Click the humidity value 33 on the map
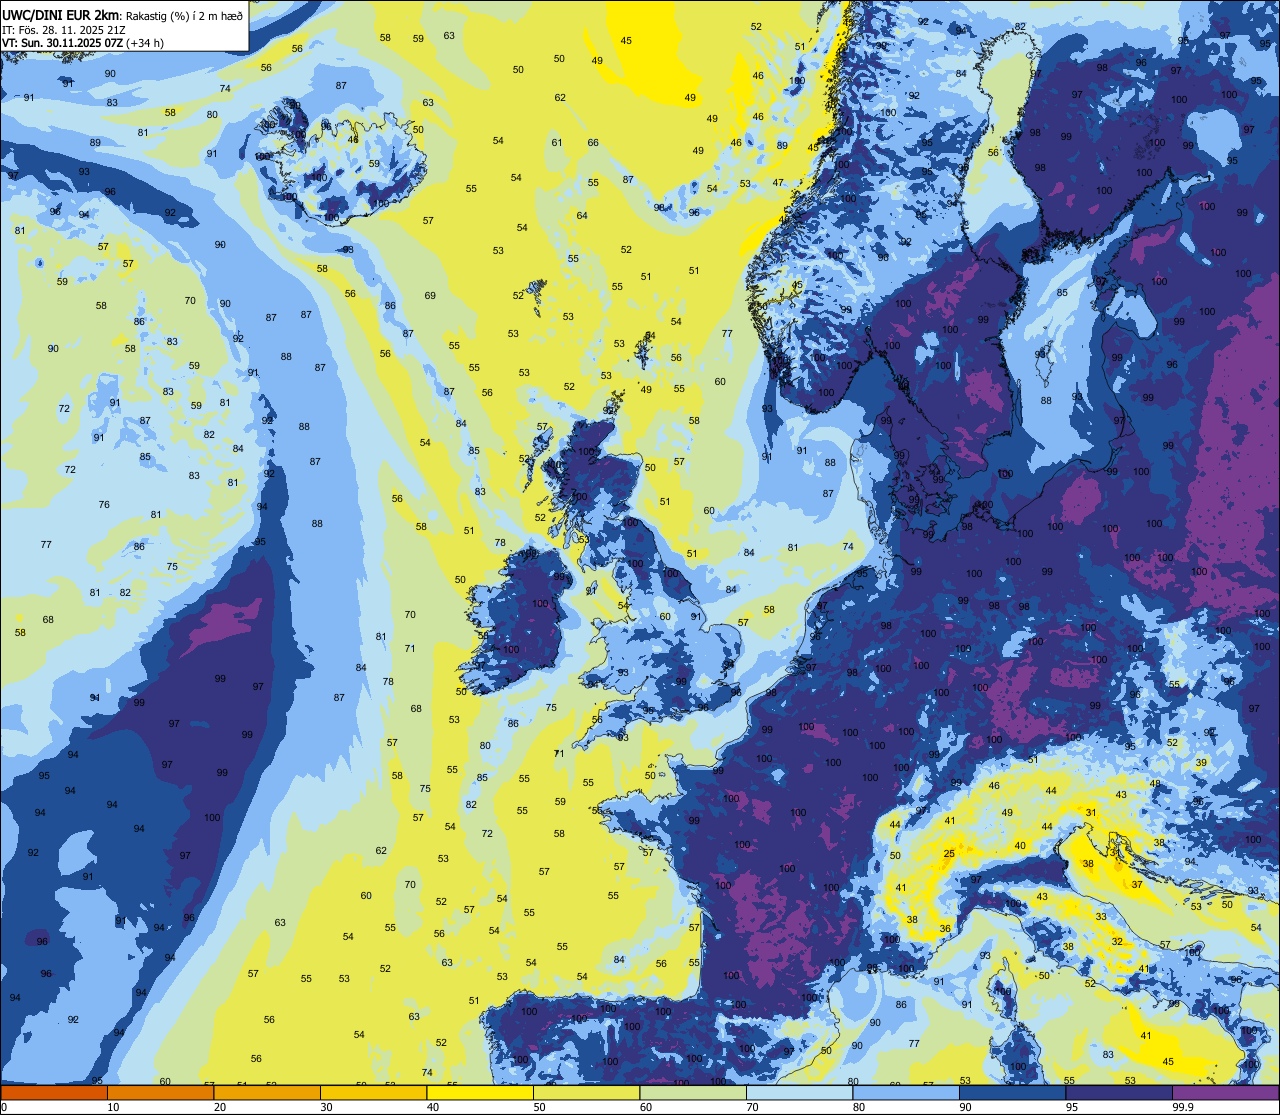 (1101, 917)
